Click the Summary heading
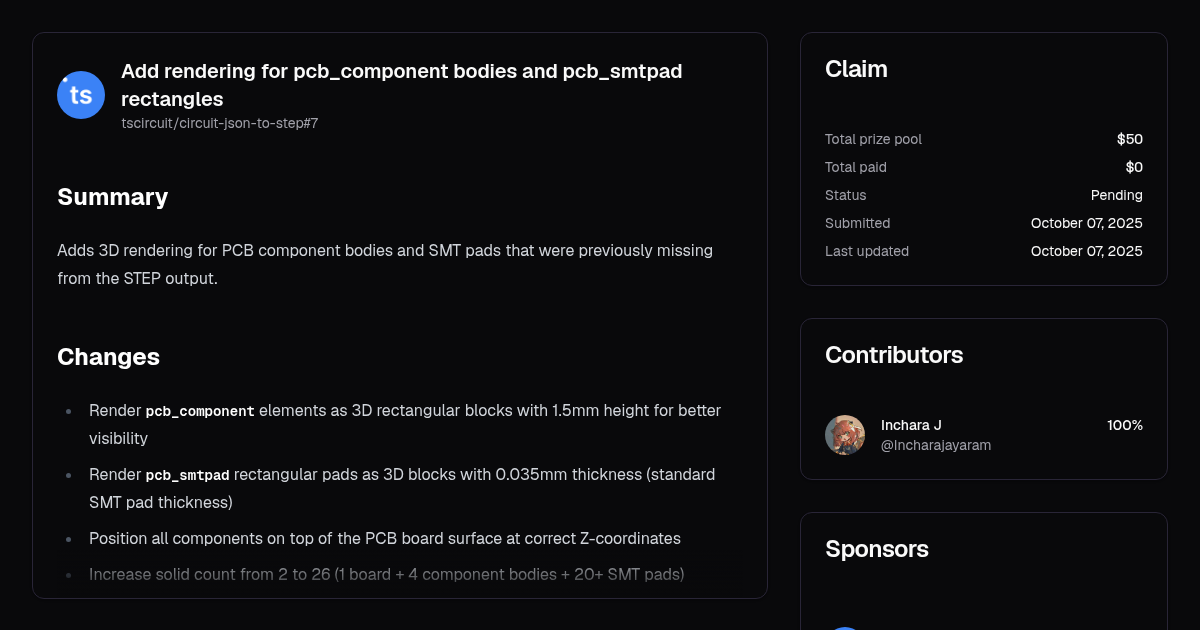This screenshot has height=630, width=1200. point(112,197)
